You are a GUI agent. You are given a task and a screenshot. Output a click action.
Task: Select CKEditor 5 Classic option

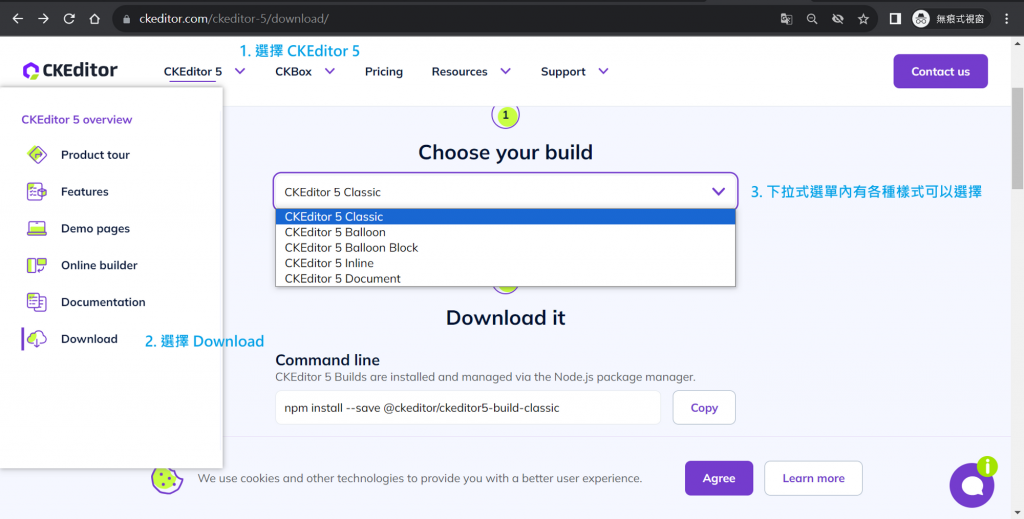click(x=505, y=216)
